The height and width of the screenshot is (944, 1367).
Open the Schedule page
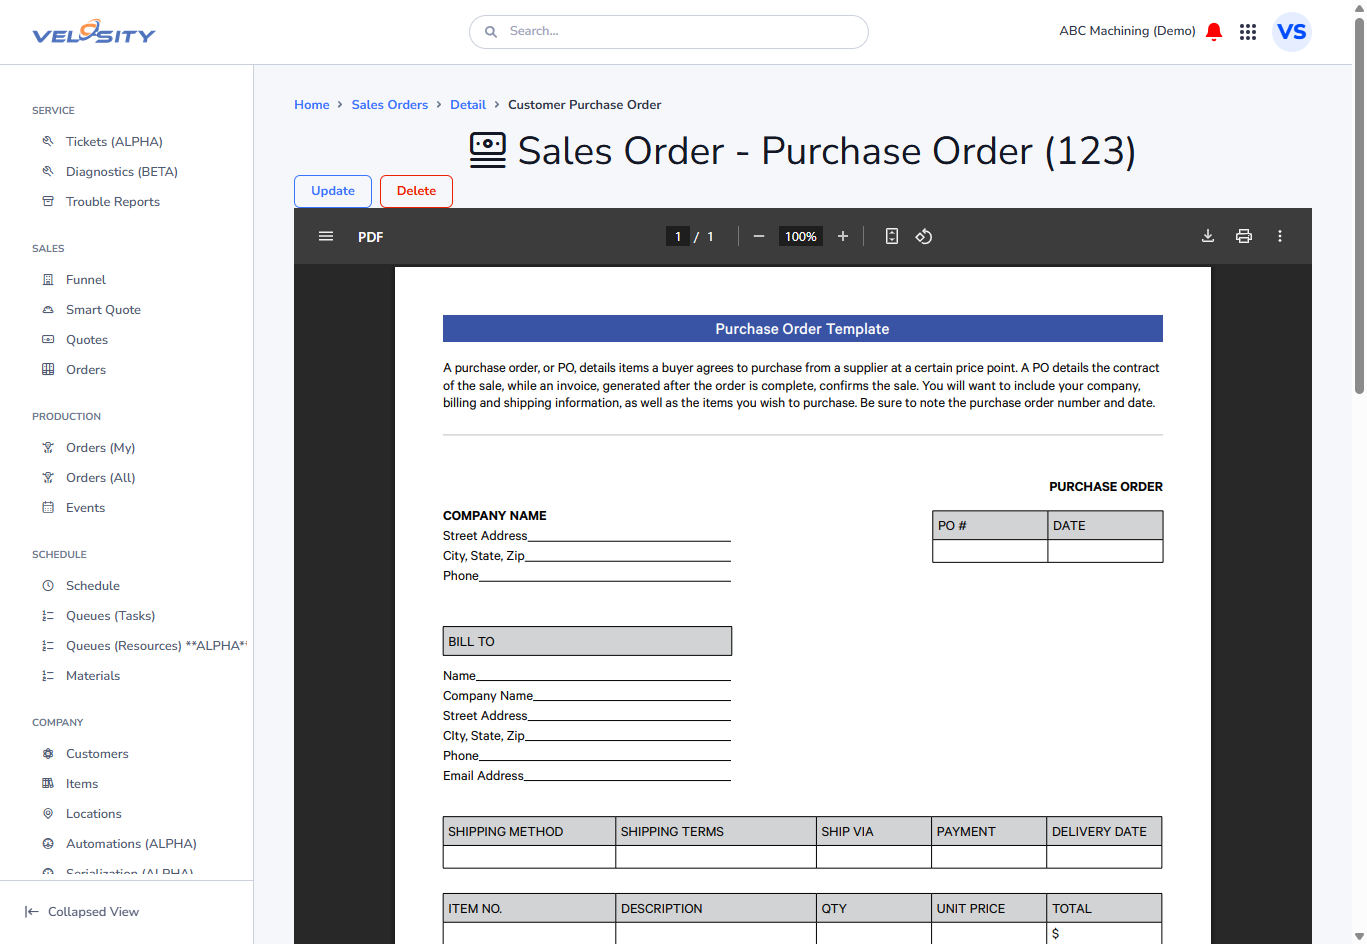point(93,586)
